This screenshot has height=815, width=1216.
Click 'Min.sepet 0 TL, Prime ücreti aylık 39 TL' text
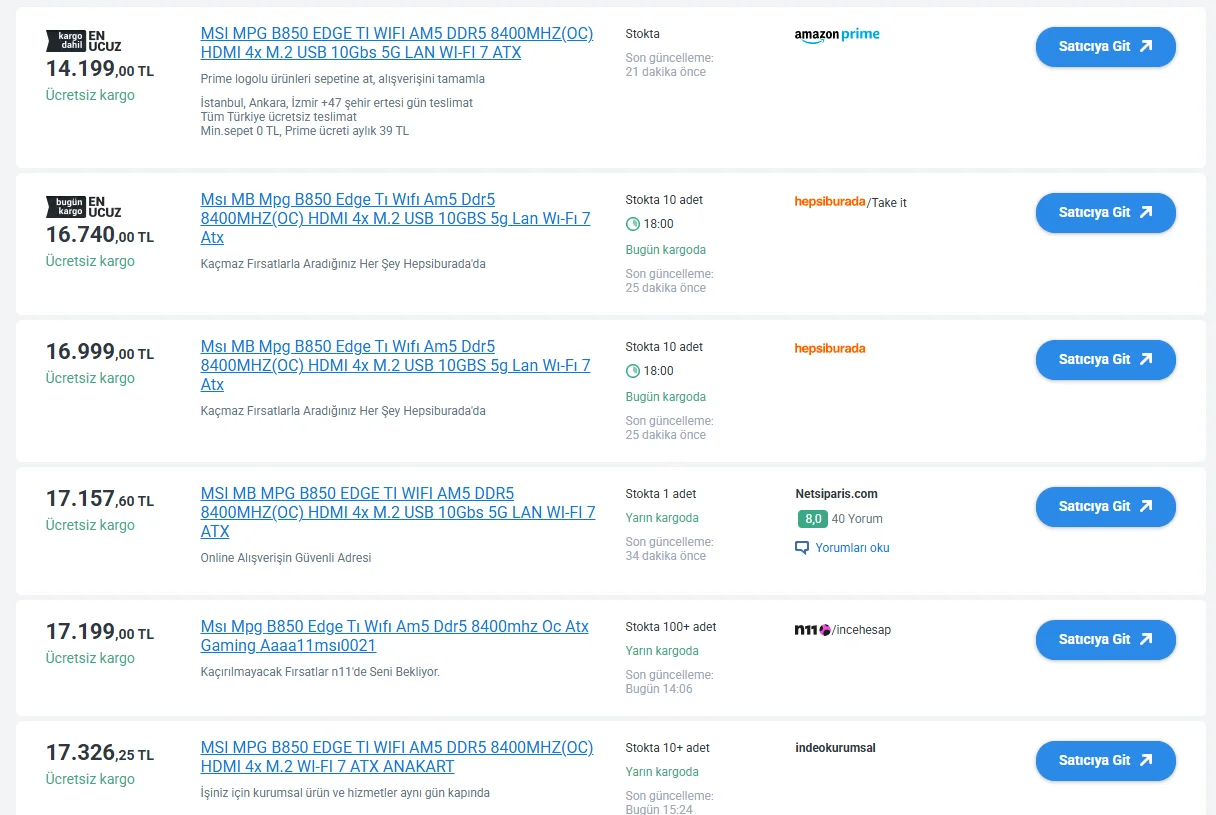click(x=305, y=131)
